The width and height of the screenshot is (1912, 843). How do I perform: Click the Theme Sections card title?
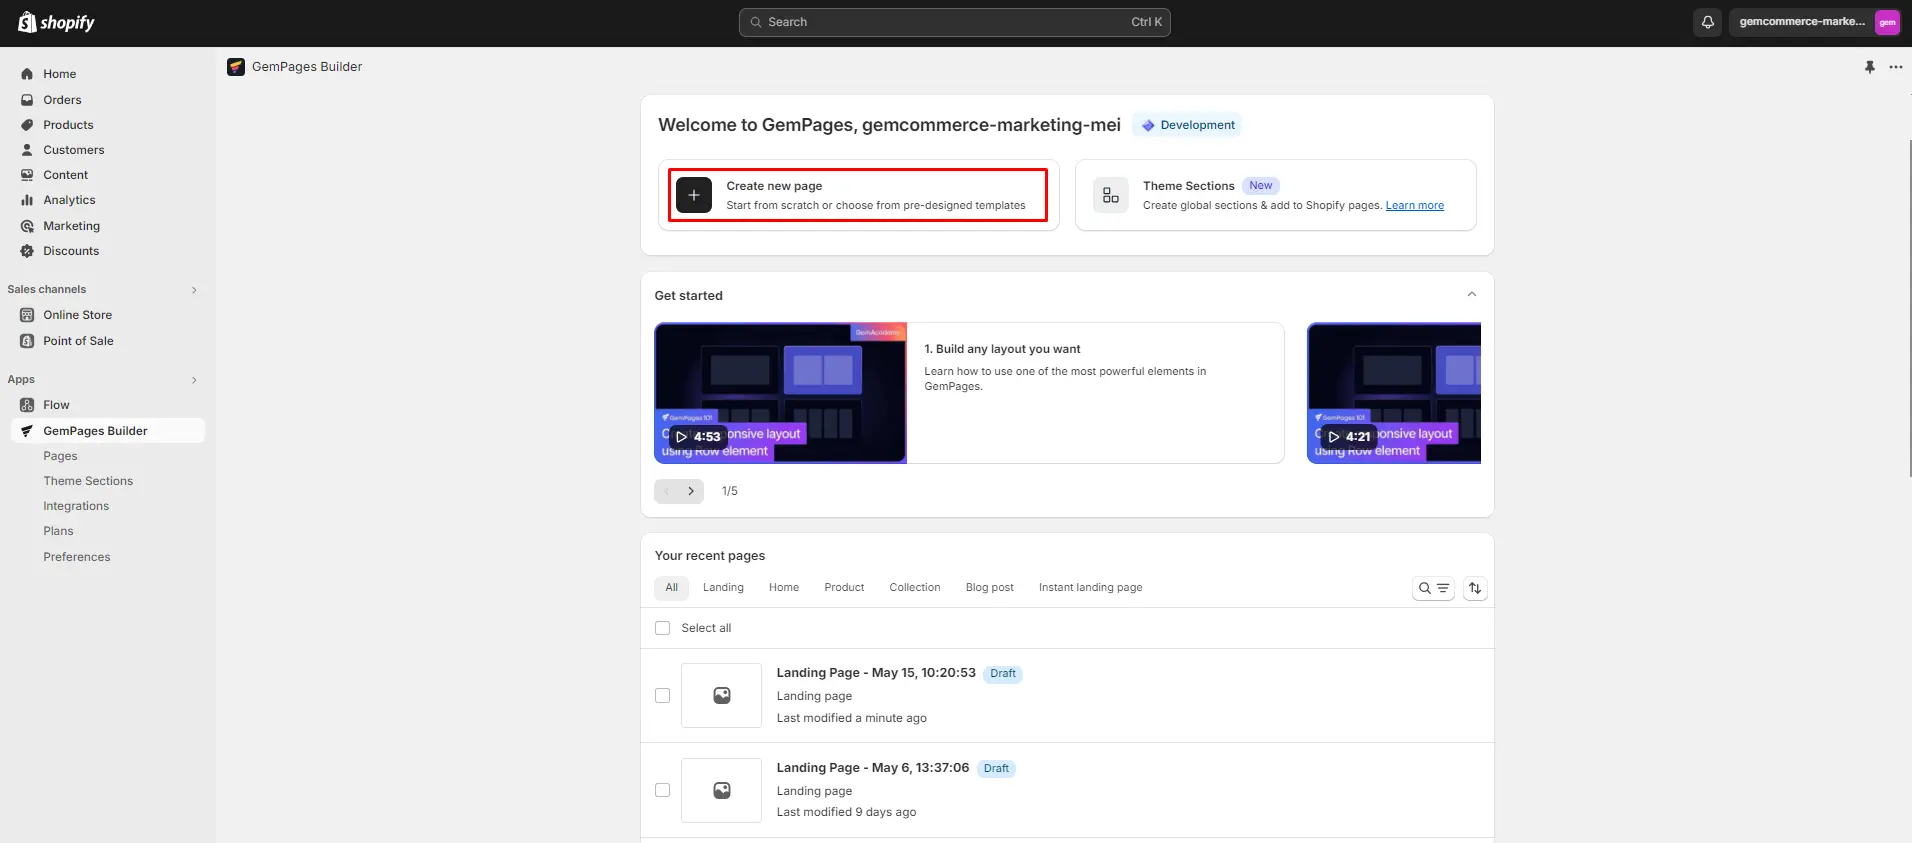1188,186
